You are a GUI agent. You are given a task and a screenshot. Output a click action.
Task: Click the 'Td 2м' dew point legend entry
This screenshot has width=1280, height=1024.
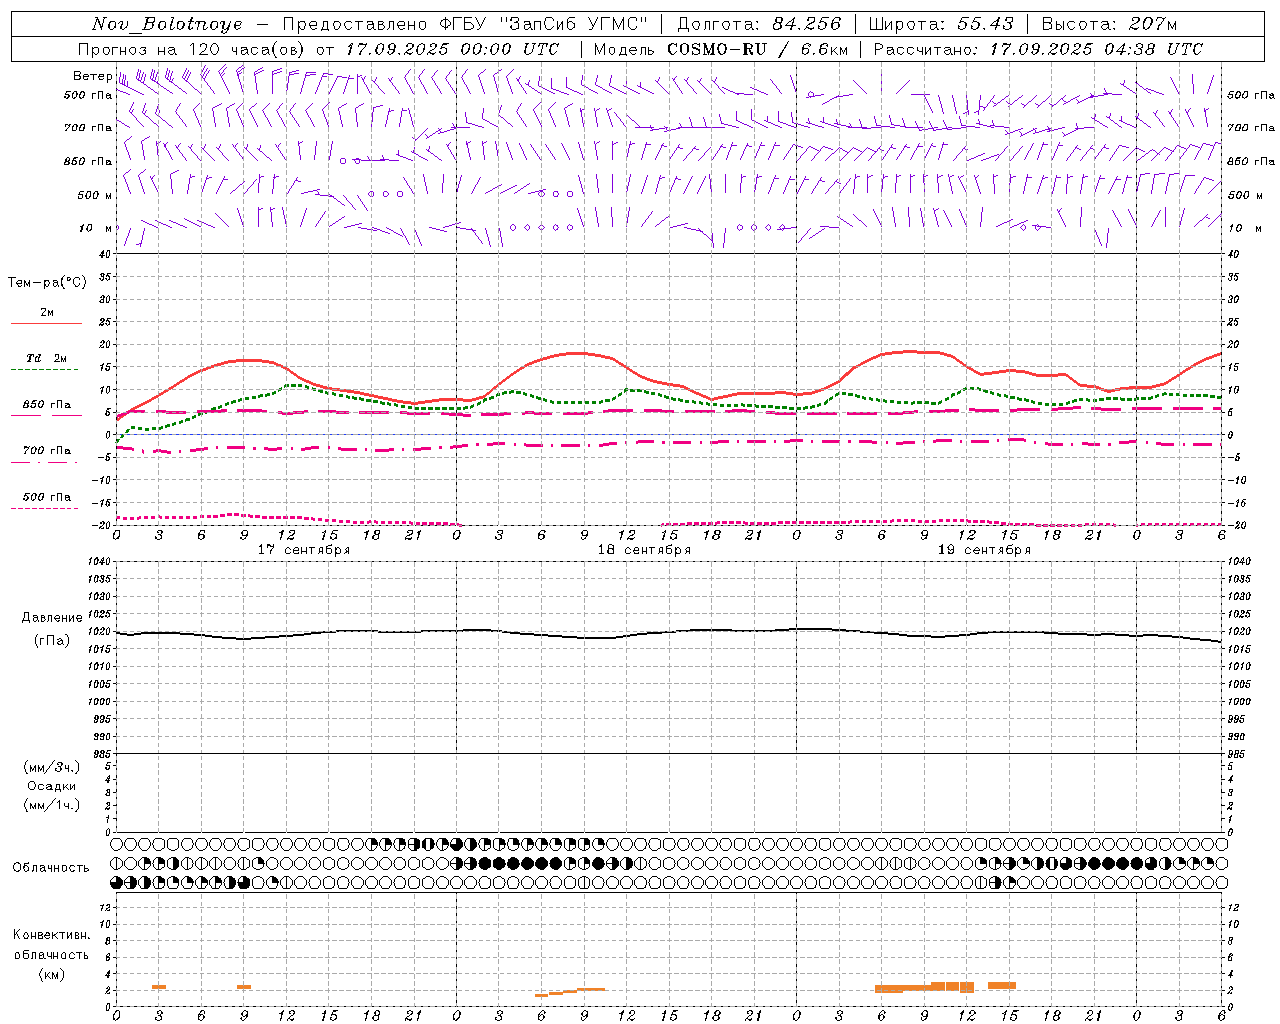point(46,358)
